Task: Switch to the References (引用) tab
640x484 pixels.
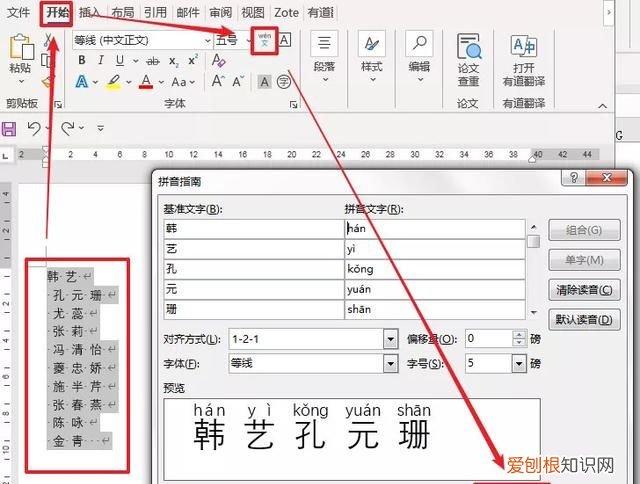Action: 155,12
